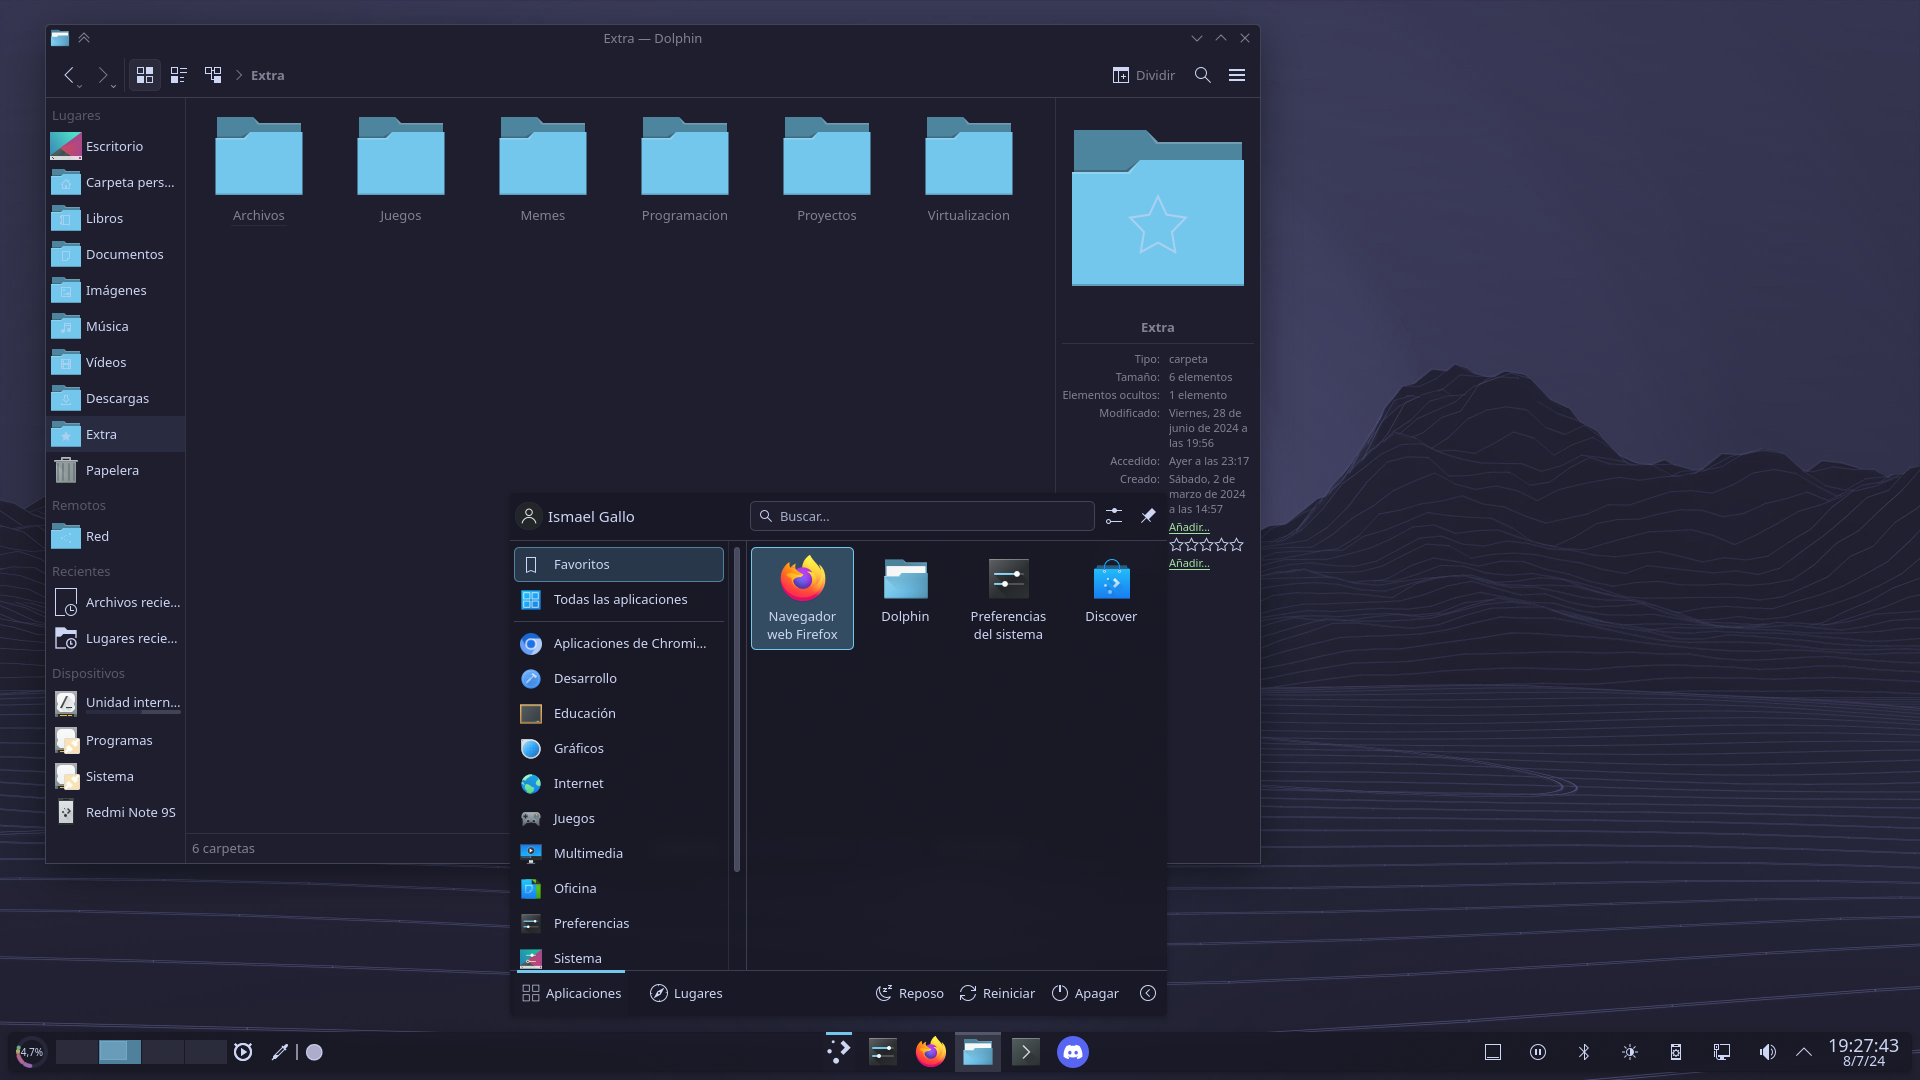Switch Dolphin to compact view mode
Screen dimensions: 1920x1080
click(x=179, y=75)
